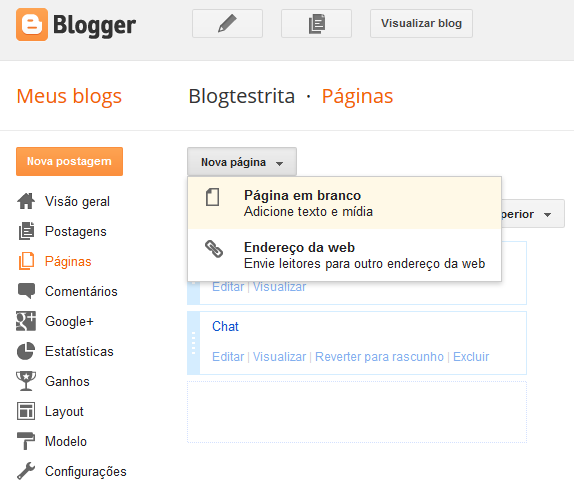574x487 pixels.
Task: Click the Comentários speech bubble icon
Action: 26,291
